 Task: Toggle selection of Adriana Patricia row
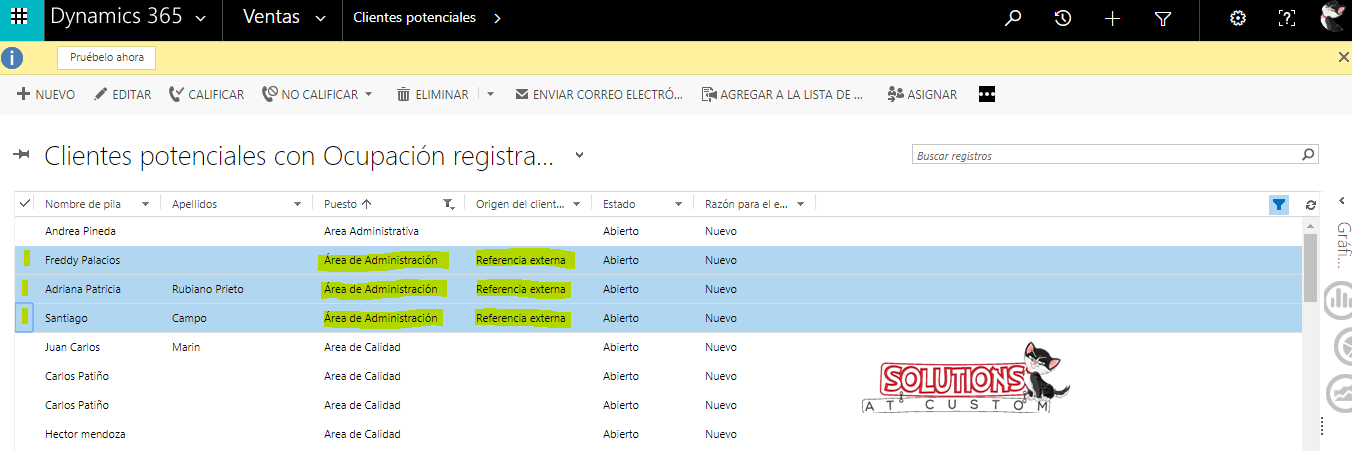point(27,288)
